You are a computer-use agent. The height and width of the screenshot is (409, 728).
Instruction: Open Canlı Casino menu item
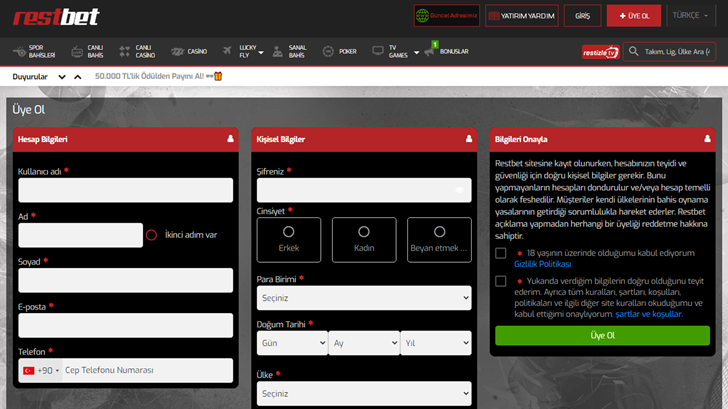[x=137, y=52]
